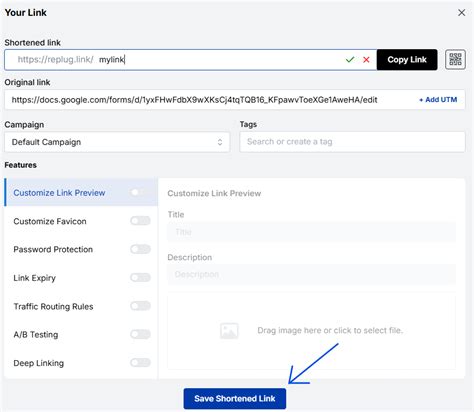The width and height of the screenshot is (474, 412).
Task: Enable the A/B Testing toggle
Action: (140, 334)
